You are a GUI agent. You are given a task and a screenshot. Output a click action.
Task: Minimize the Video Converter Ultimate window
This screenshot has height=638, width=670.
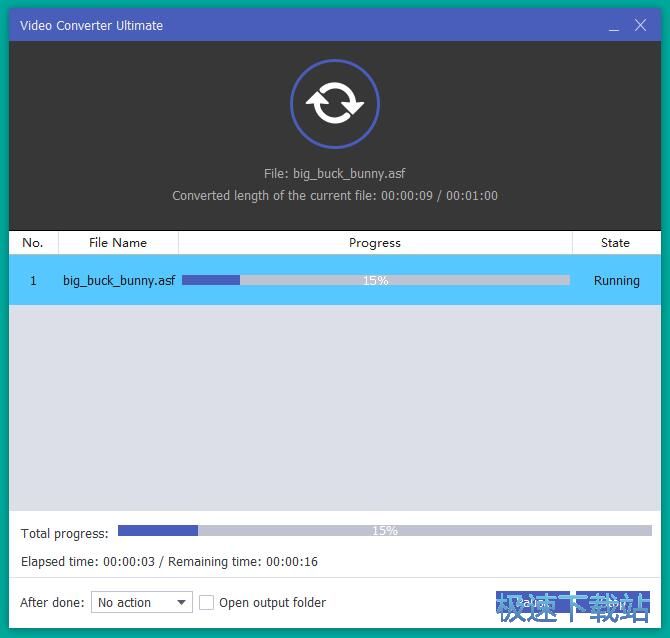pyautogui.click(x=614, y=26)
